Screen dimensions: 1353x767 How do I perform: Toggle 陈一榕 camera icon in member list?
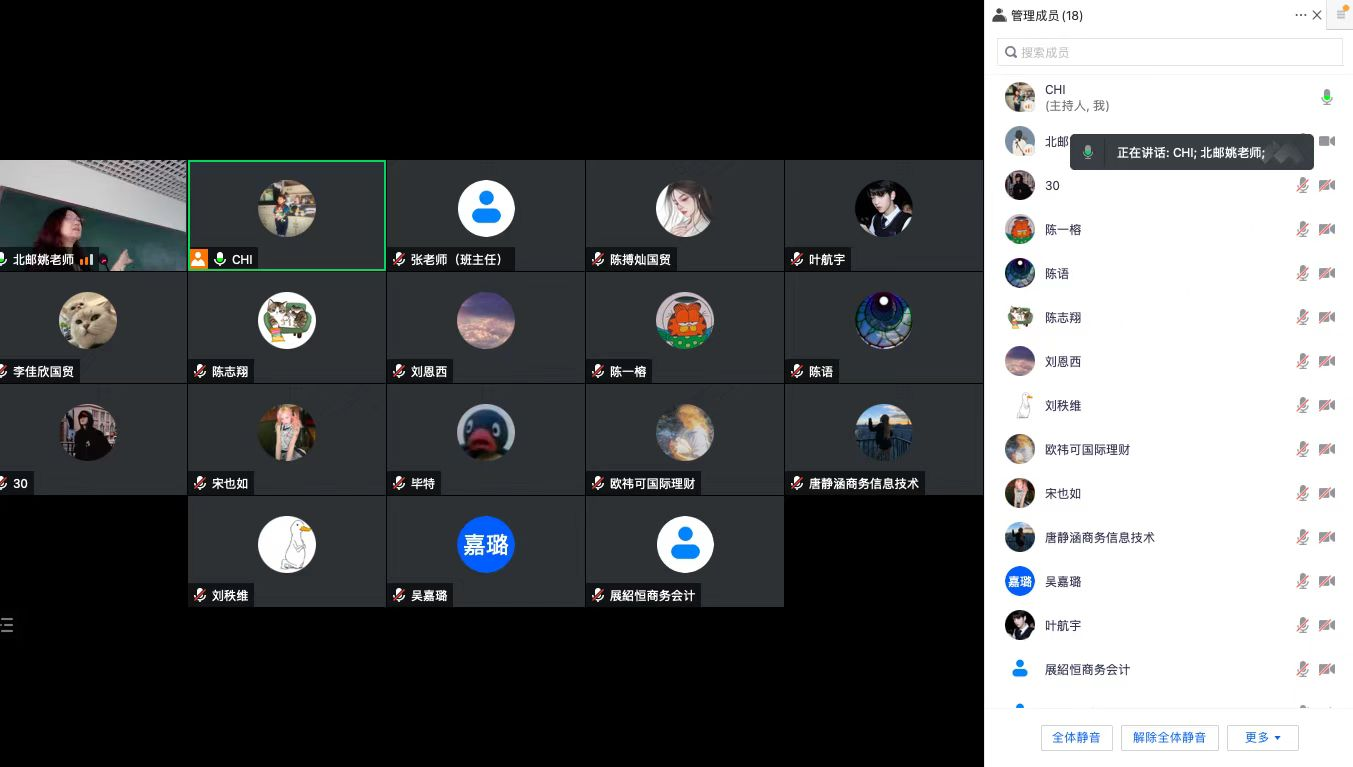click(x=1327, y=229)
